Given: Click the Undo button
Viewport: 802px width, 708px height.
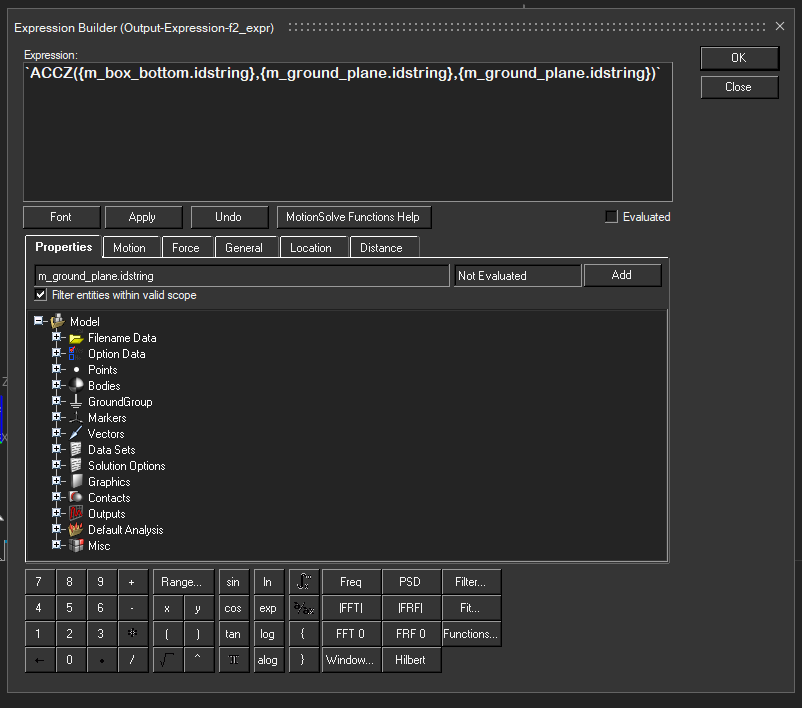Looking at the screenshot, I should [x=229, y=217].
